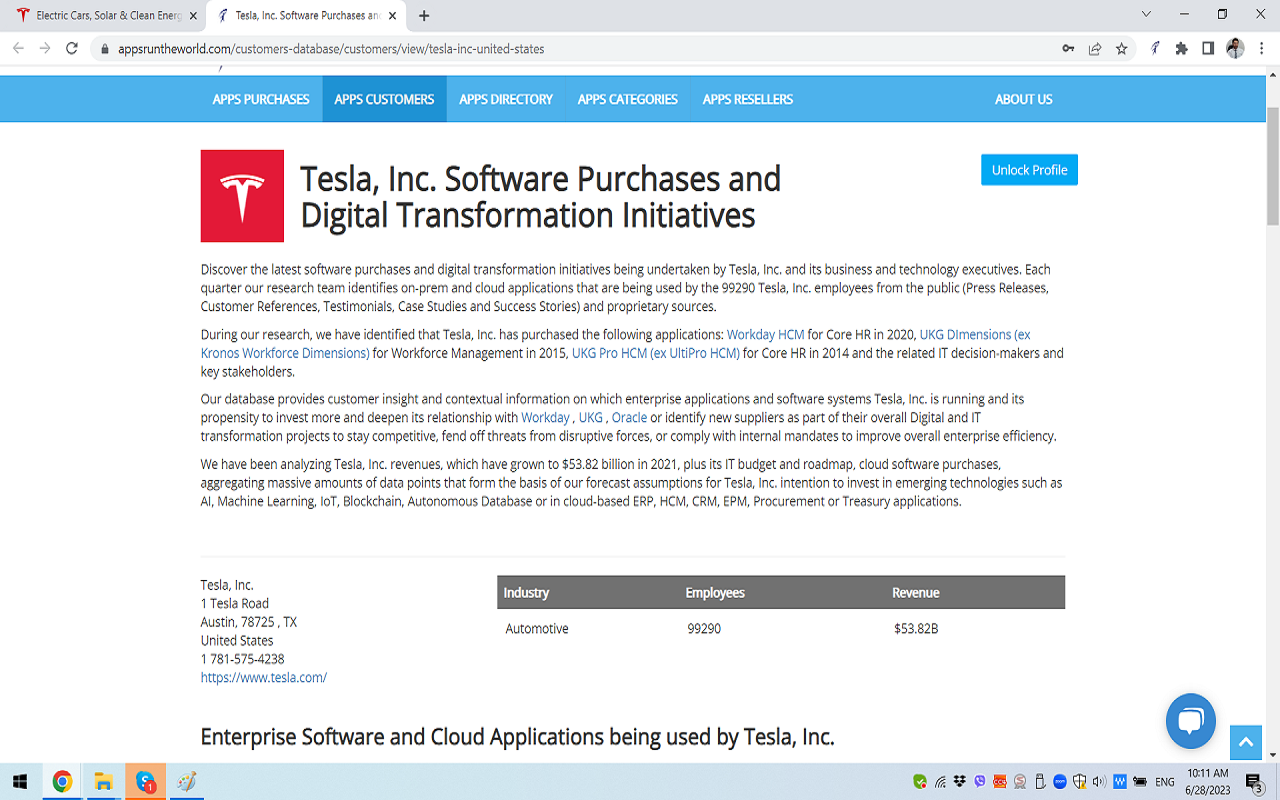The image size is (1280, 800).
Task: Click the share page icon
Action: point(1095,48)
